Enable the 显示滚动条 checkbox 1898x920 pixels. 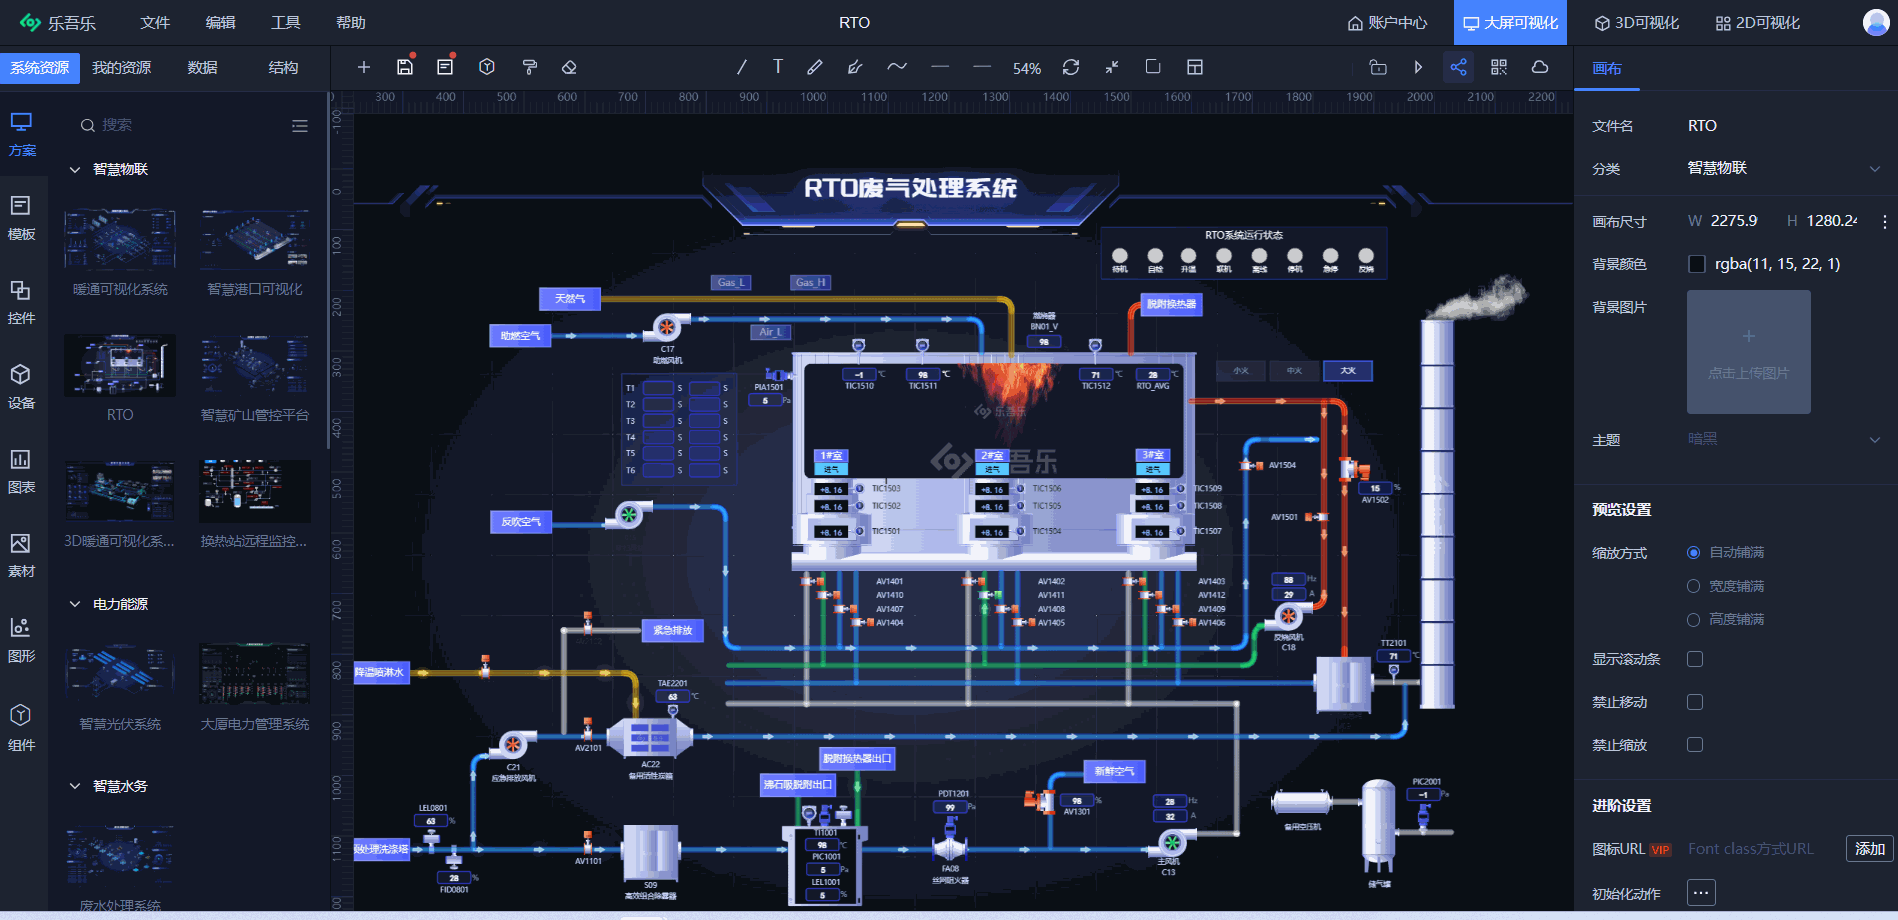pyautogui.click(x=1695, y=659)
